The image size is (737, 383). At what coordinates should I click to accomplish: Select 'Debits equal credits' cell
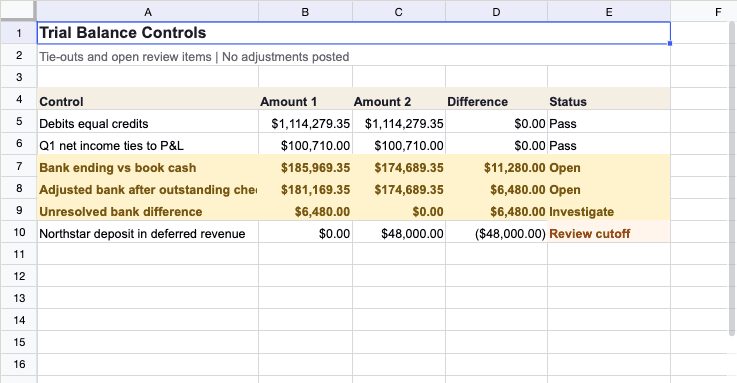click(148, 121)
